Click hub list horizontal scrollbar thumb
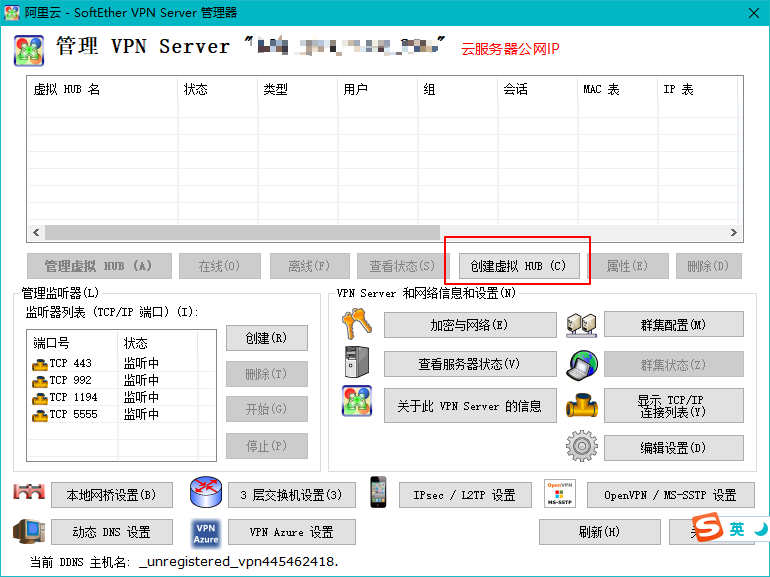Viewport: 770px width, 577px height. click(242, 232)
